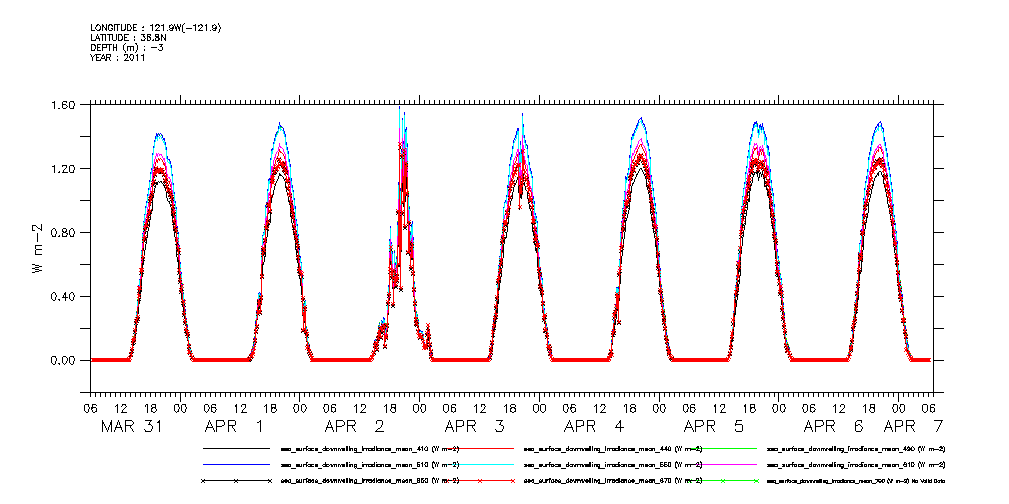Click the black x-marked legend line
Viewport: 1009px width, 504px height.
[236, 481]
